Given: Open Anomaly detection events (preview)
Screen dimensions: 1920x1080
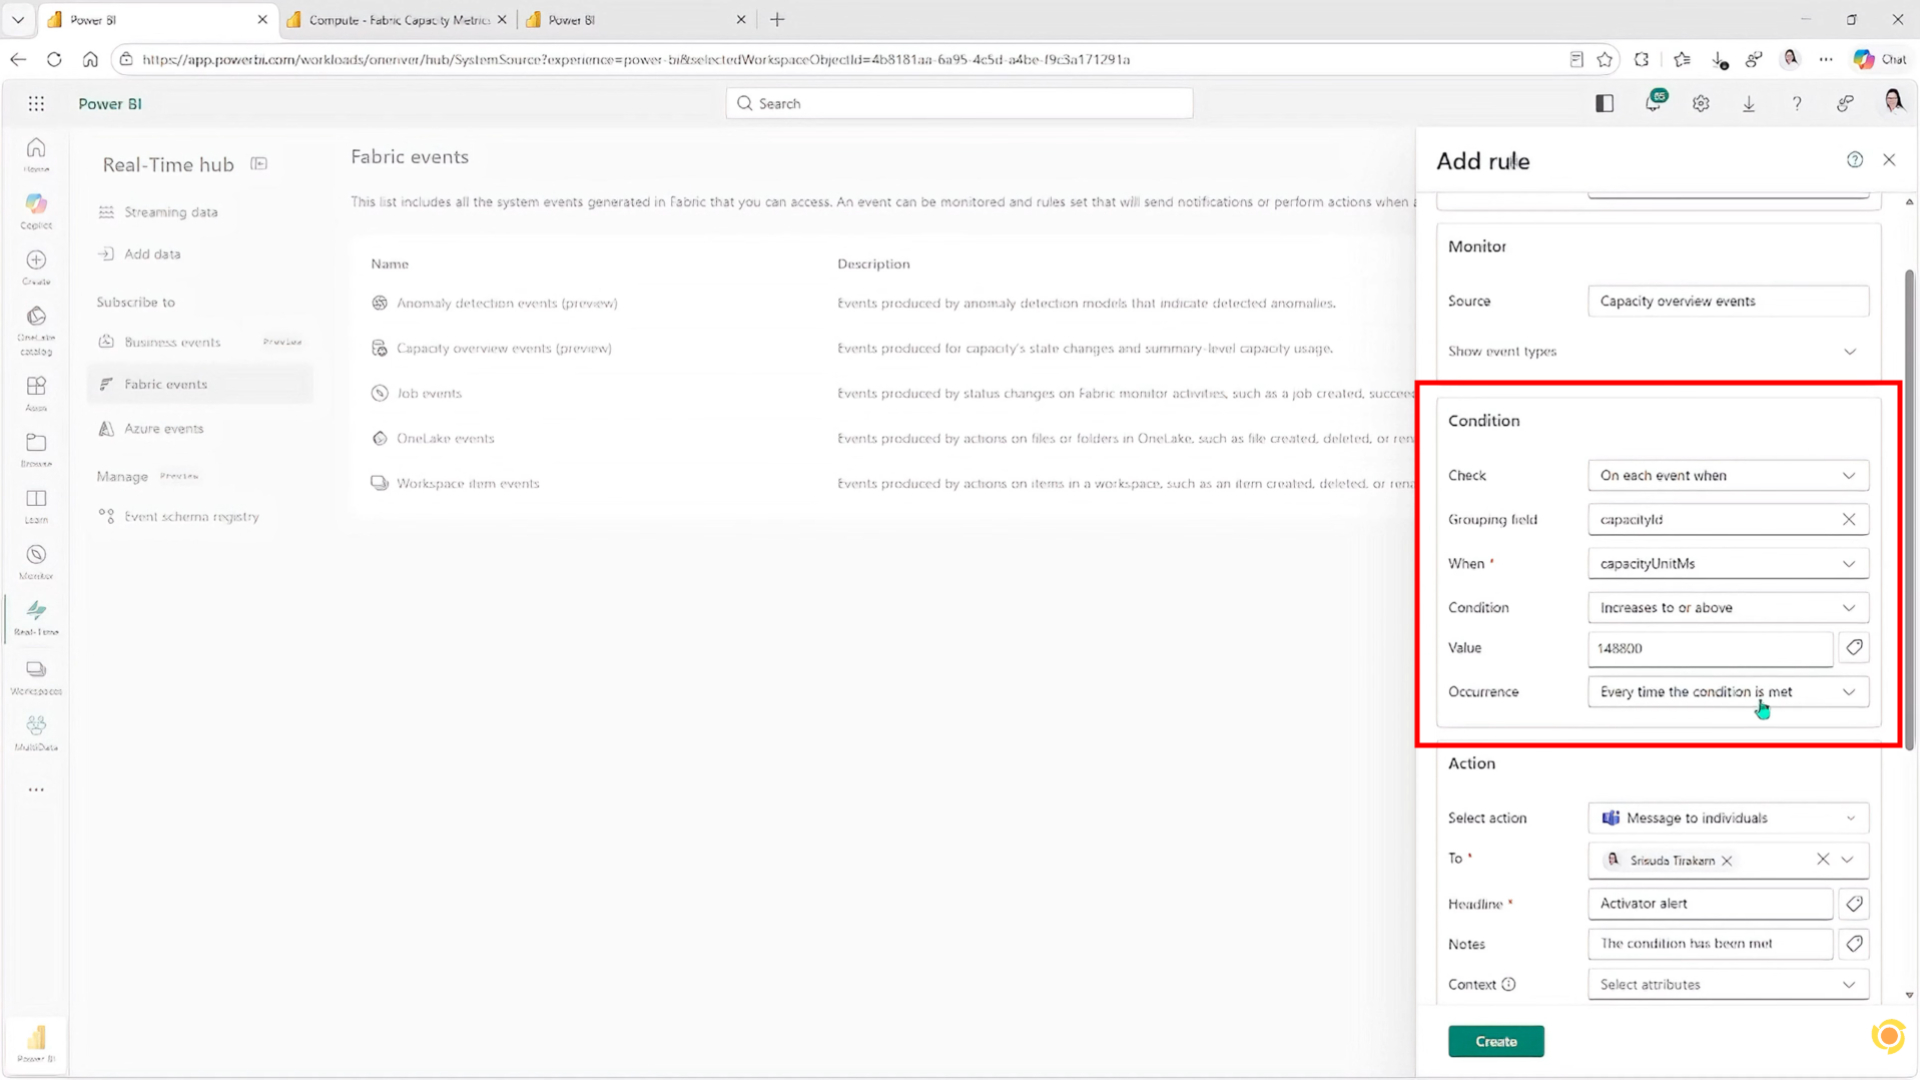Looking at the screenshot, I should coord(506,303).
